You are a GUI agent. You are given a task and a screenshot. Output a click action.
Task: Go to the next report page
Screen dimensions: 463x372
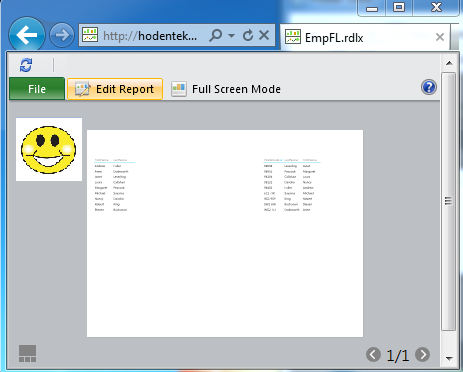(422, 355)
